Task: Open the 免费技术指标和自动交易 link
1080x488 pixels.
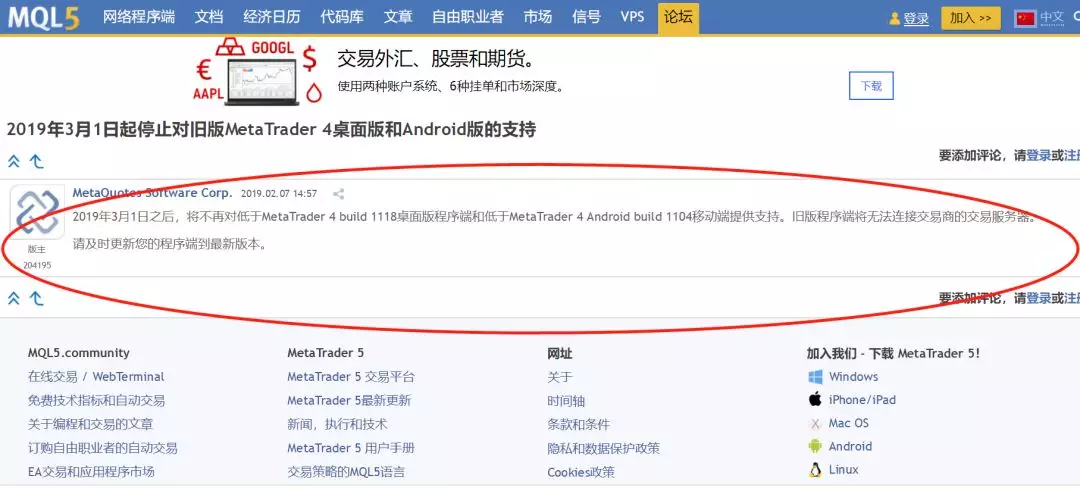Action: click(96, 401)
